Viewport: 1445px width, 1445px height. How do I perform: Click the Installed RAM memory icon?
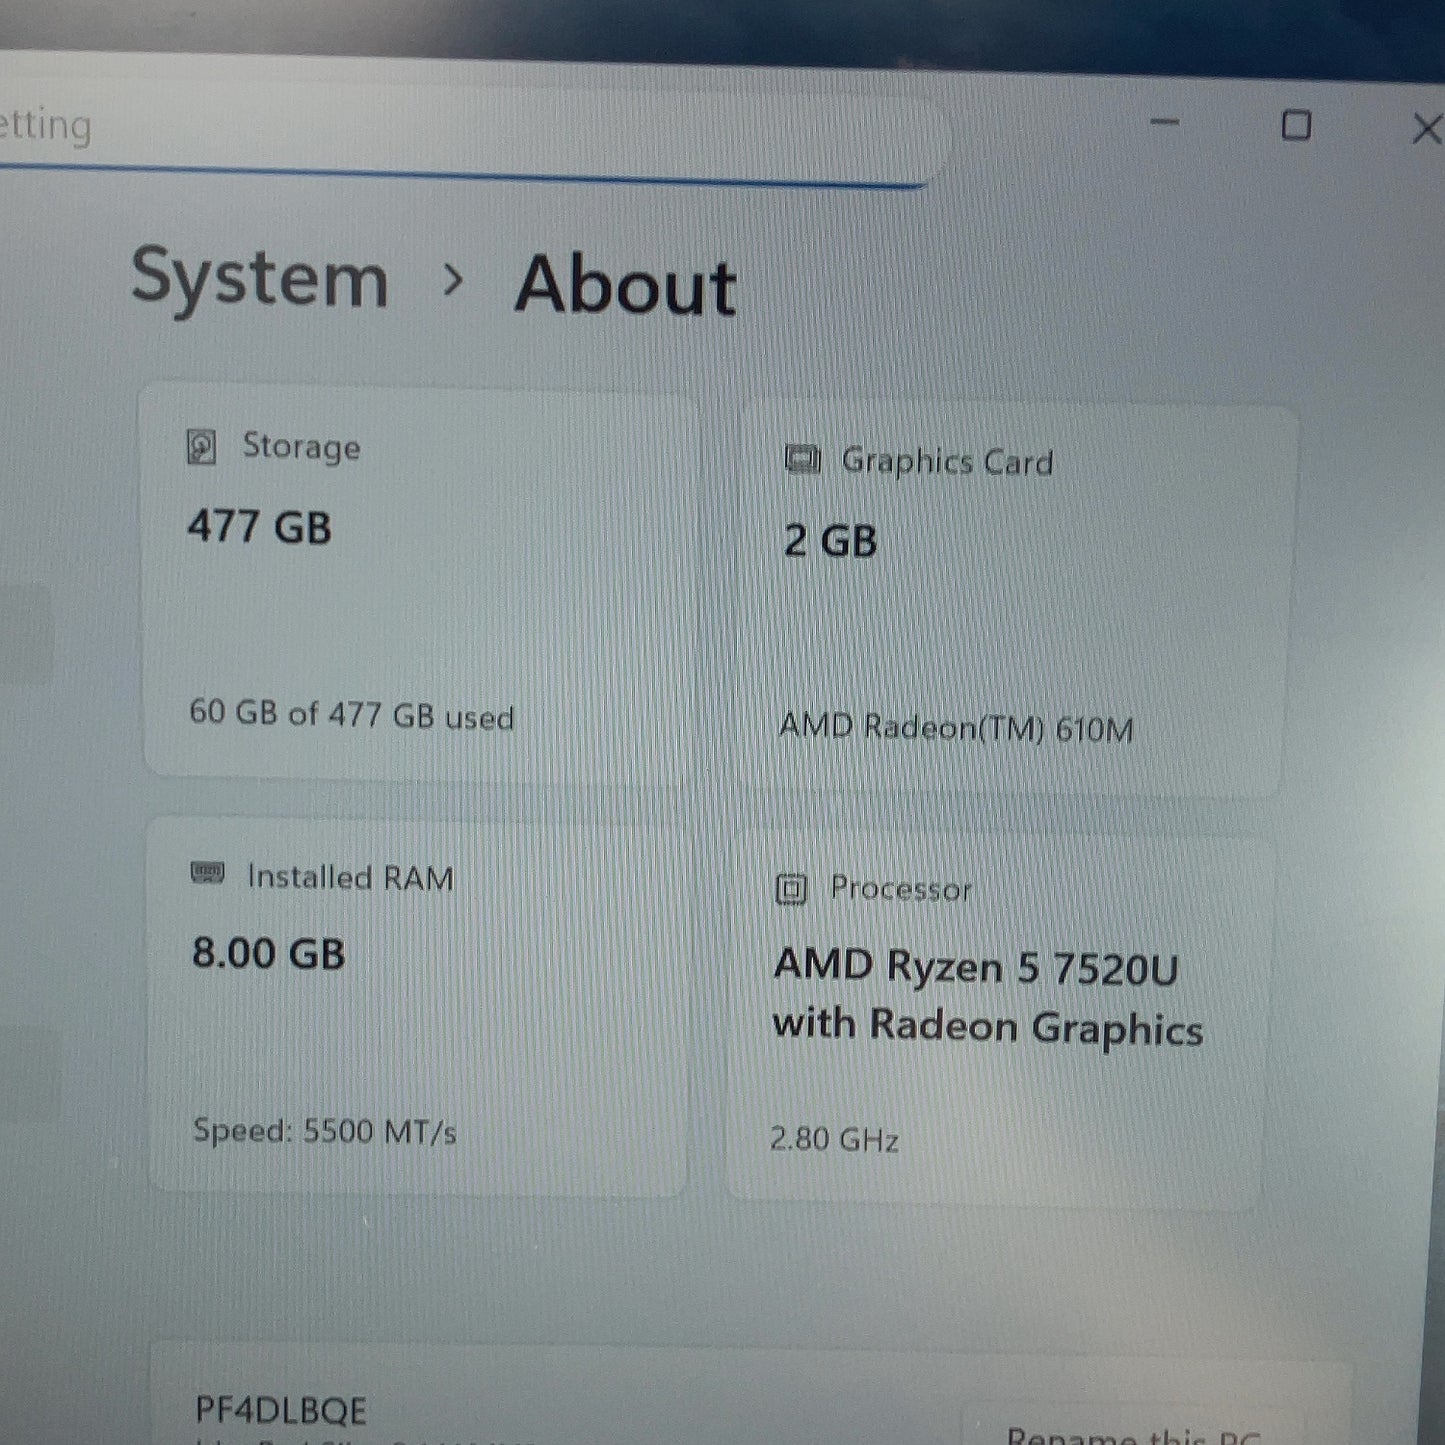(208, 873)
